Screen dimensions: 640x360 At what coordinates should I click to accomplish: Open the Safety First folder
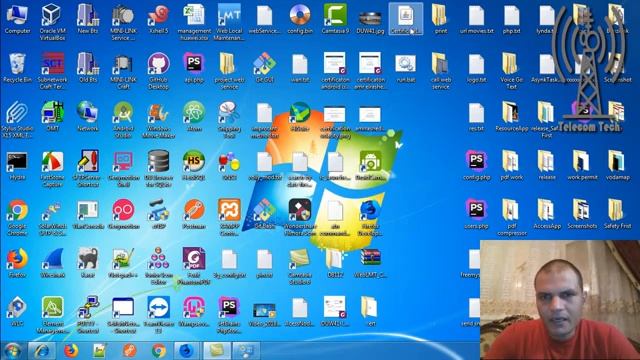[617, 215]
